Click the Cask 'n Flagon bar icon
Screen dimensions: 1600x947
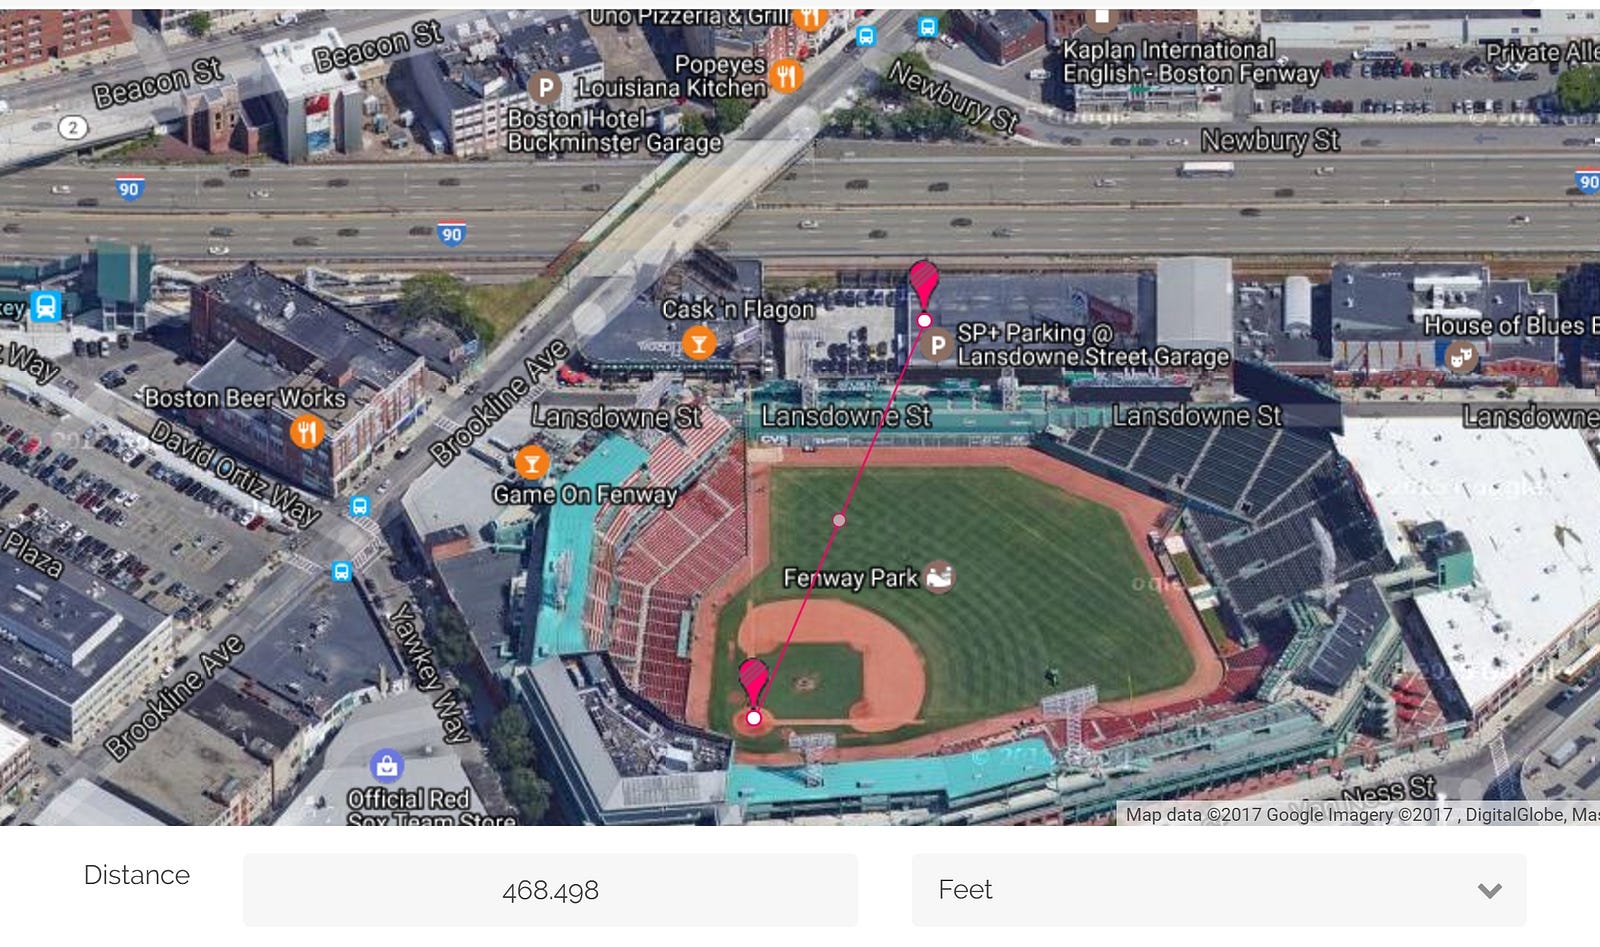tap(699, 345)
